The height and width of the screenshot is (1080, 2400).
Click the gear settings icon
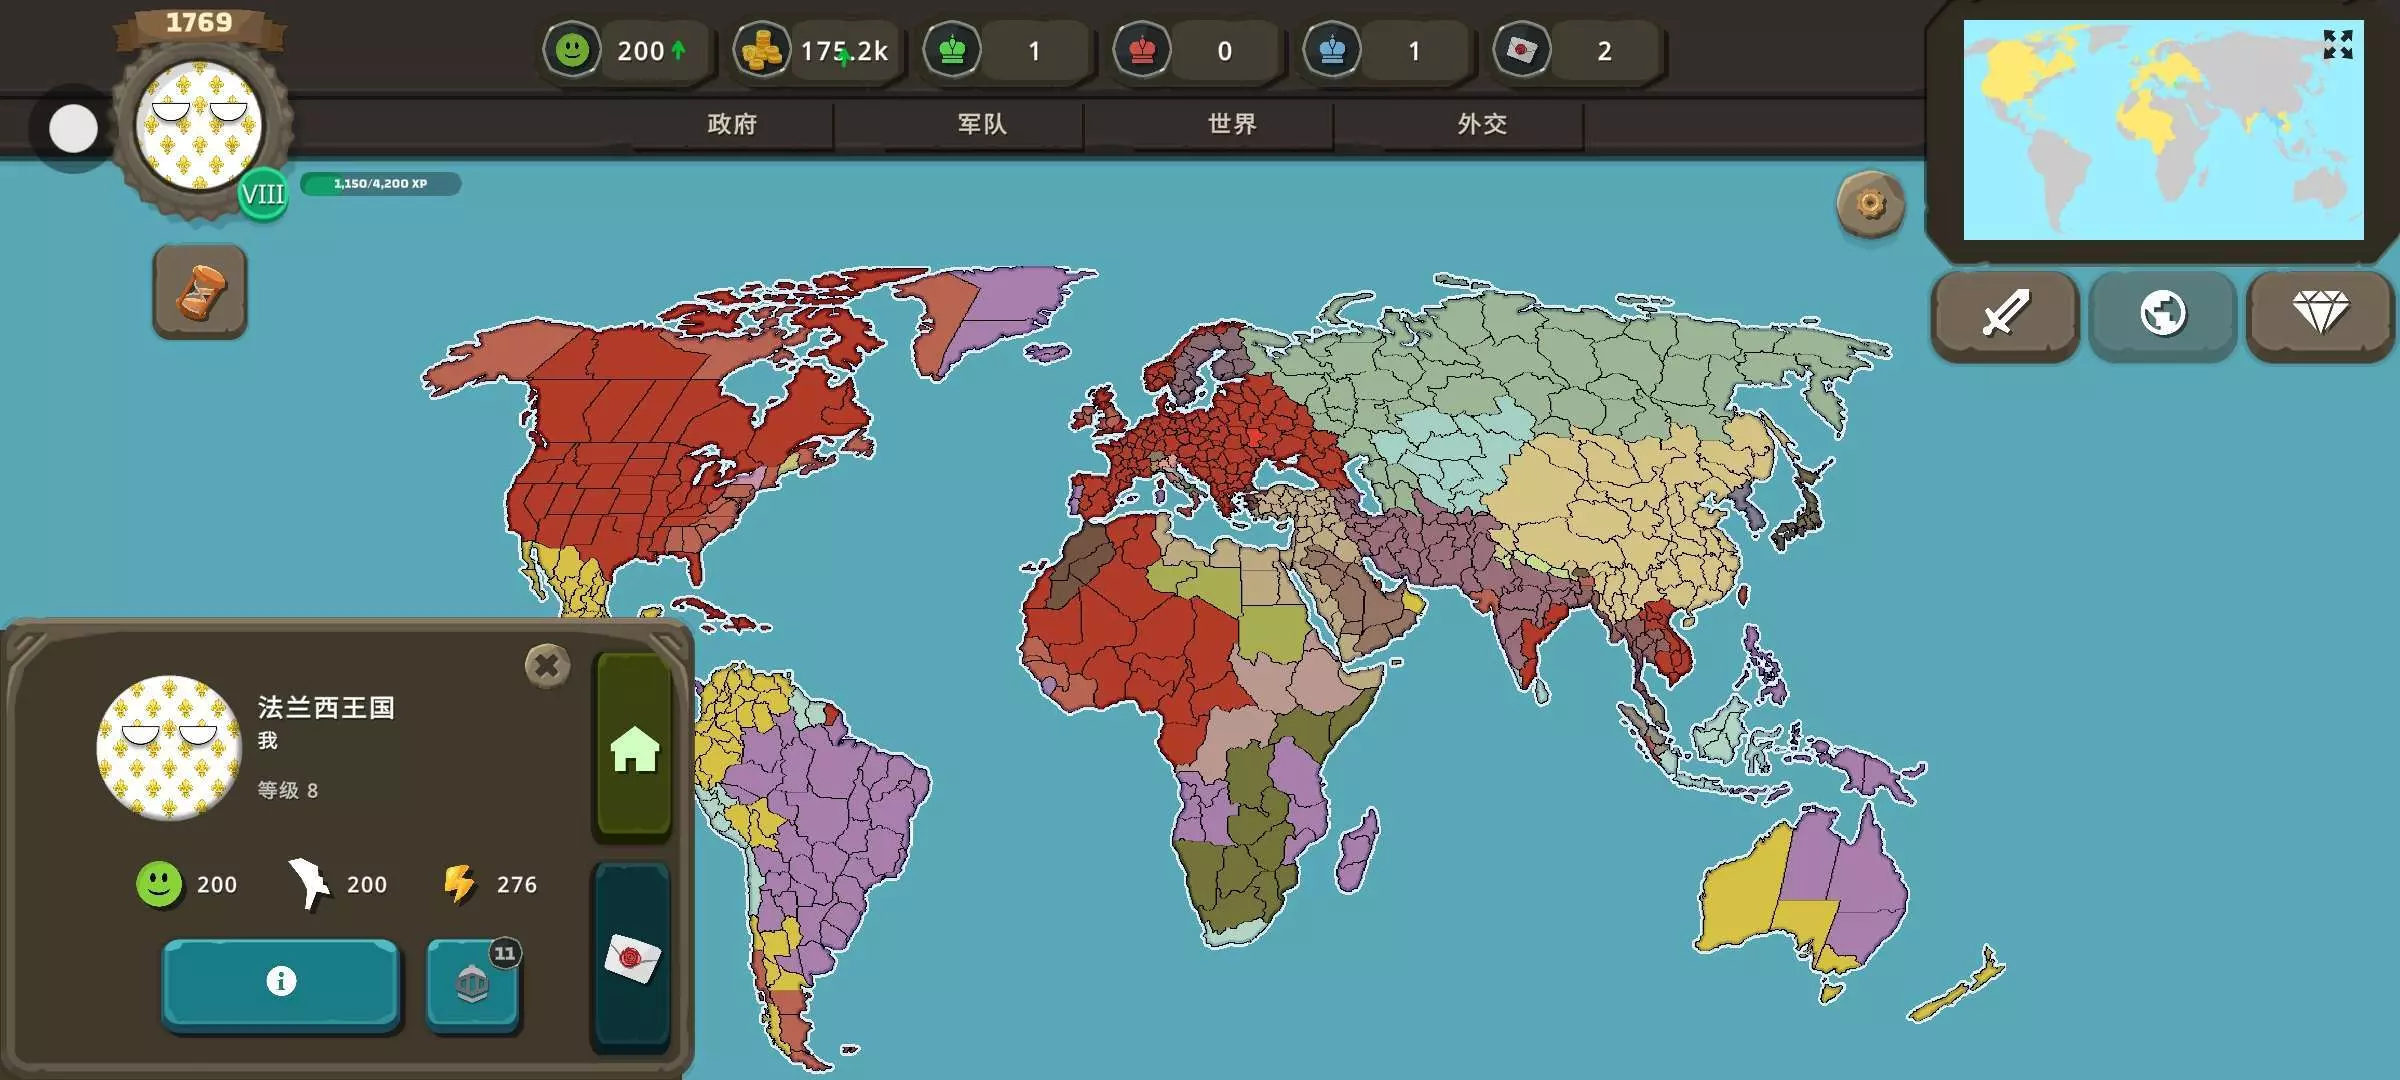[1870, 204]
